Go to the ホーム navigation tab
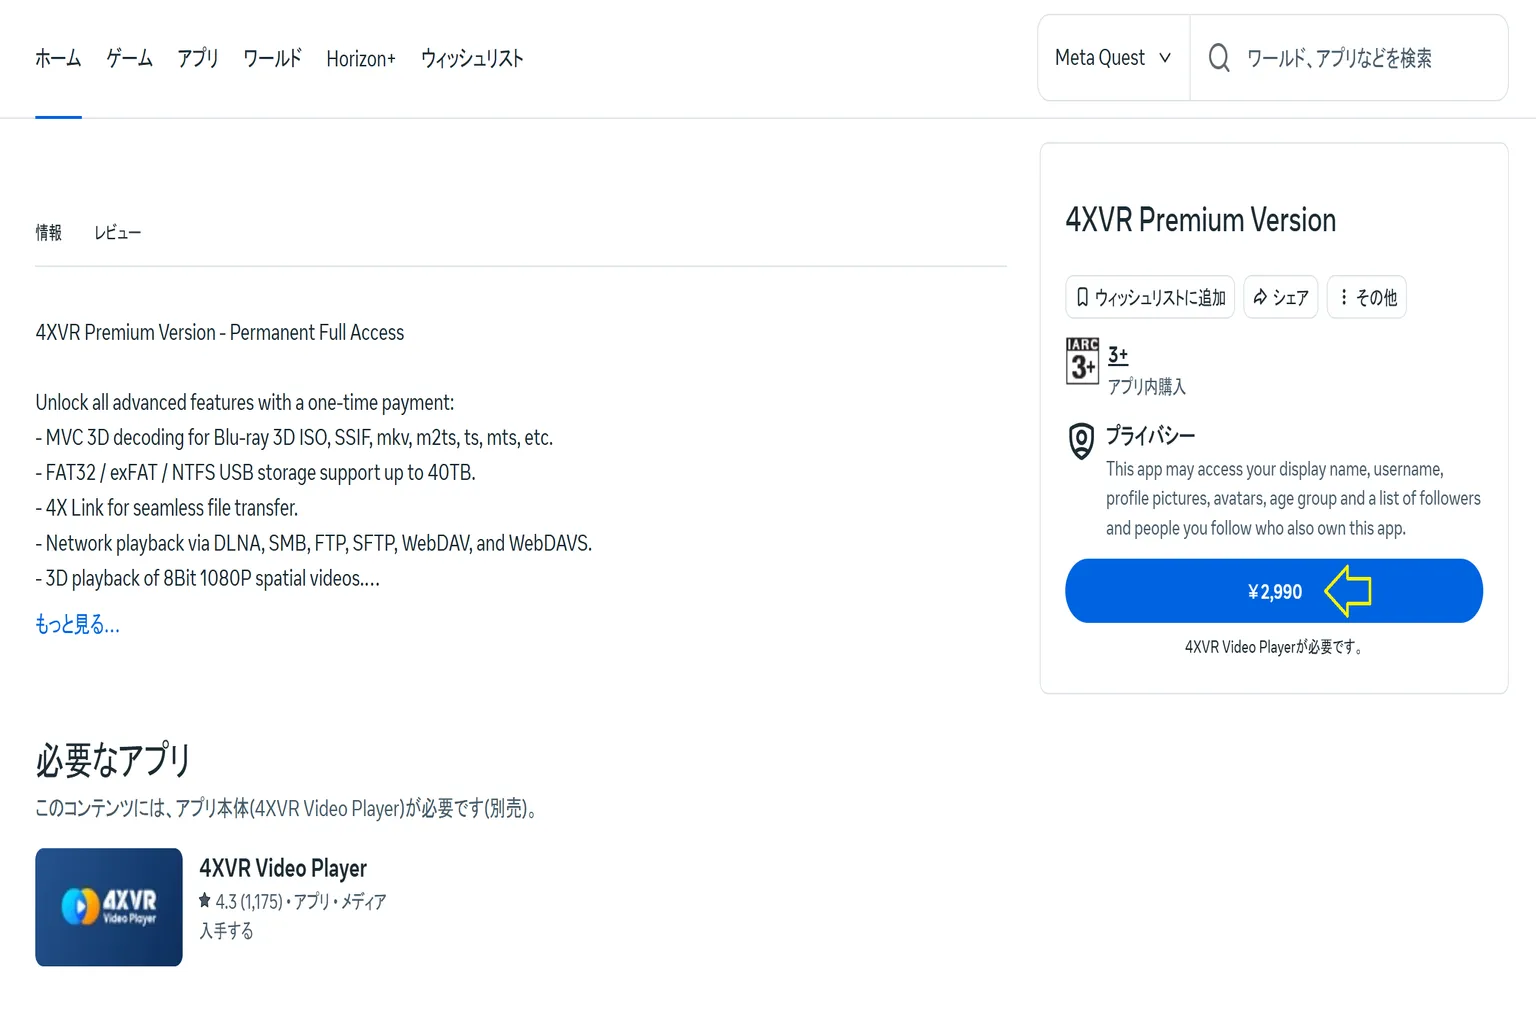Image resolution: width=1536 pixels, height=1024 pixels. 58,58
